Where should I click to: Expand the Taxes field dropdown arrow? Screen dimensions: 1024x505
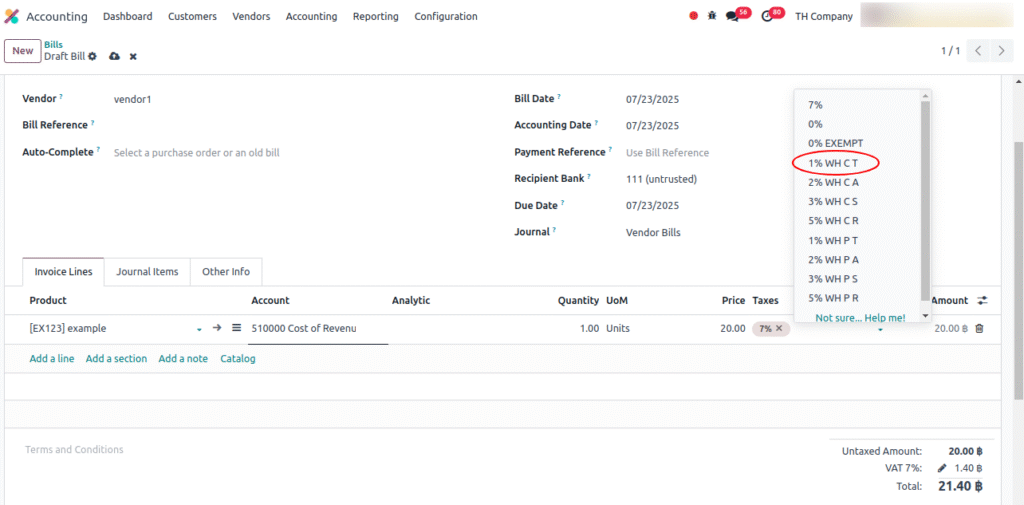[x=880, y=330]
